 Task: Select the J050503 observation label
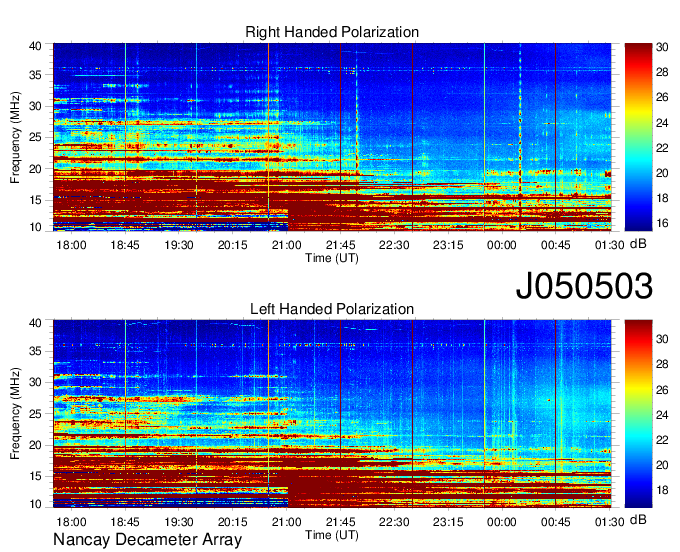[x=584, y=286]
